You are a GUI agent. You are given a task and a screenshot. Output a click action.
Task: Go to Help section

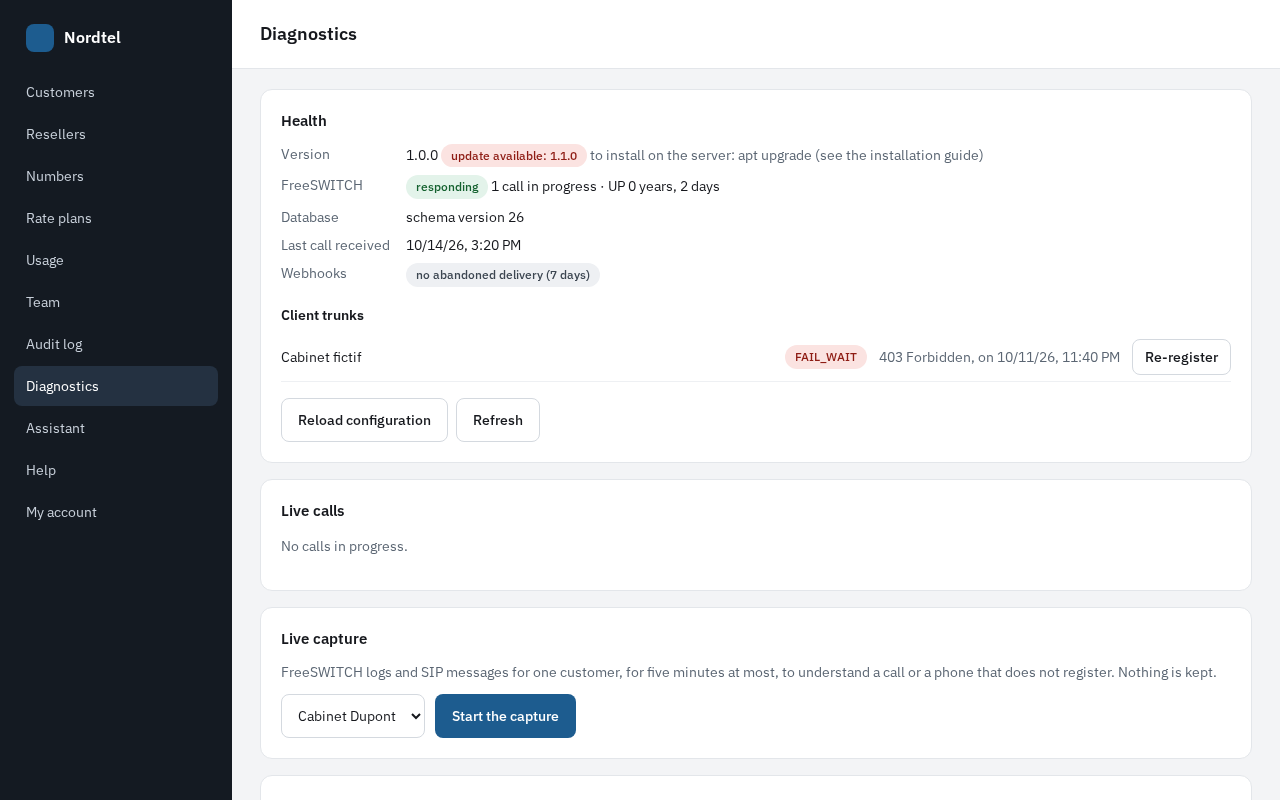(x=116, y=470)
